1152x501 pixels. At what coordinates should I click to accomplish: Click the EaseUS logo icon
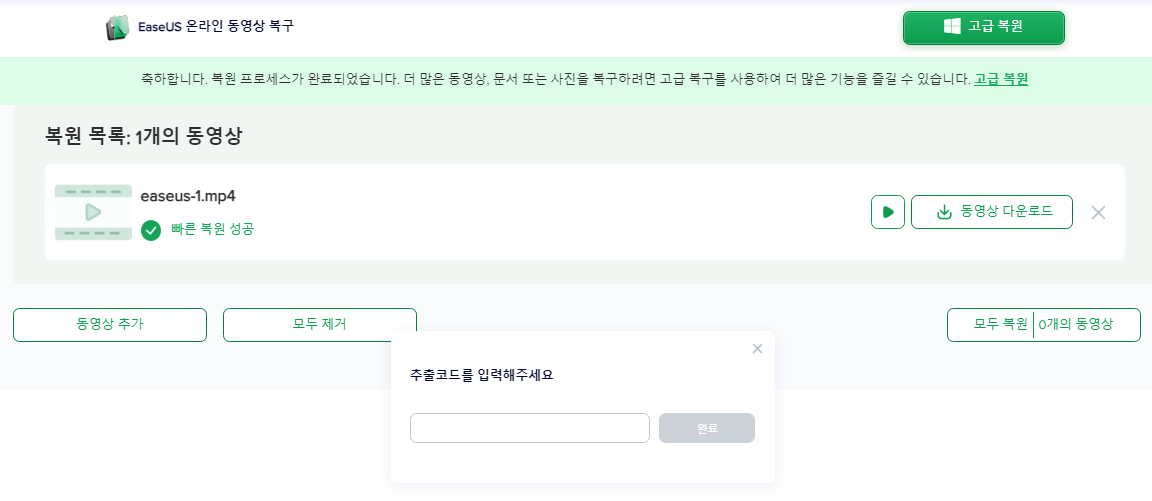point(117,28)
